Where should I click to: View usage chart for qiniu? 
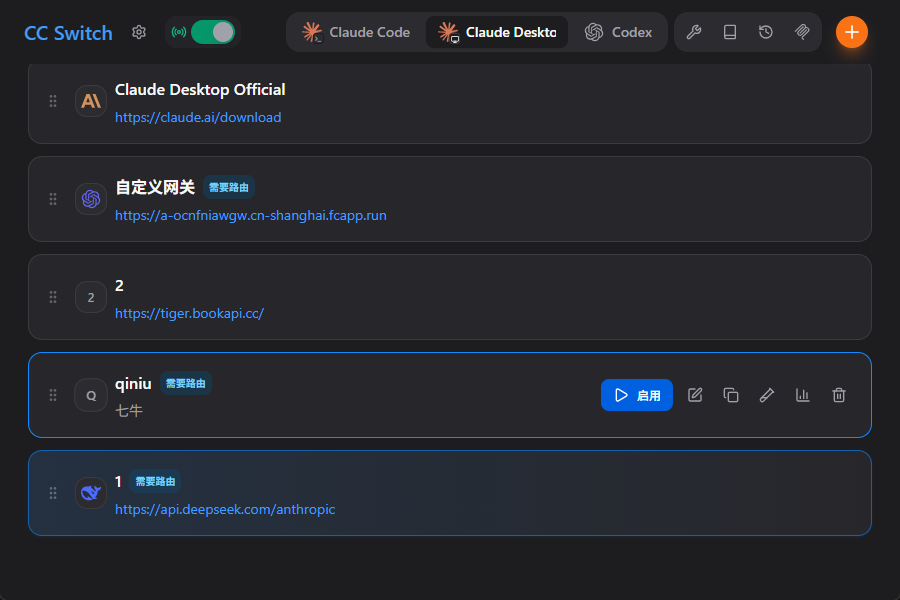coord(802,395)
